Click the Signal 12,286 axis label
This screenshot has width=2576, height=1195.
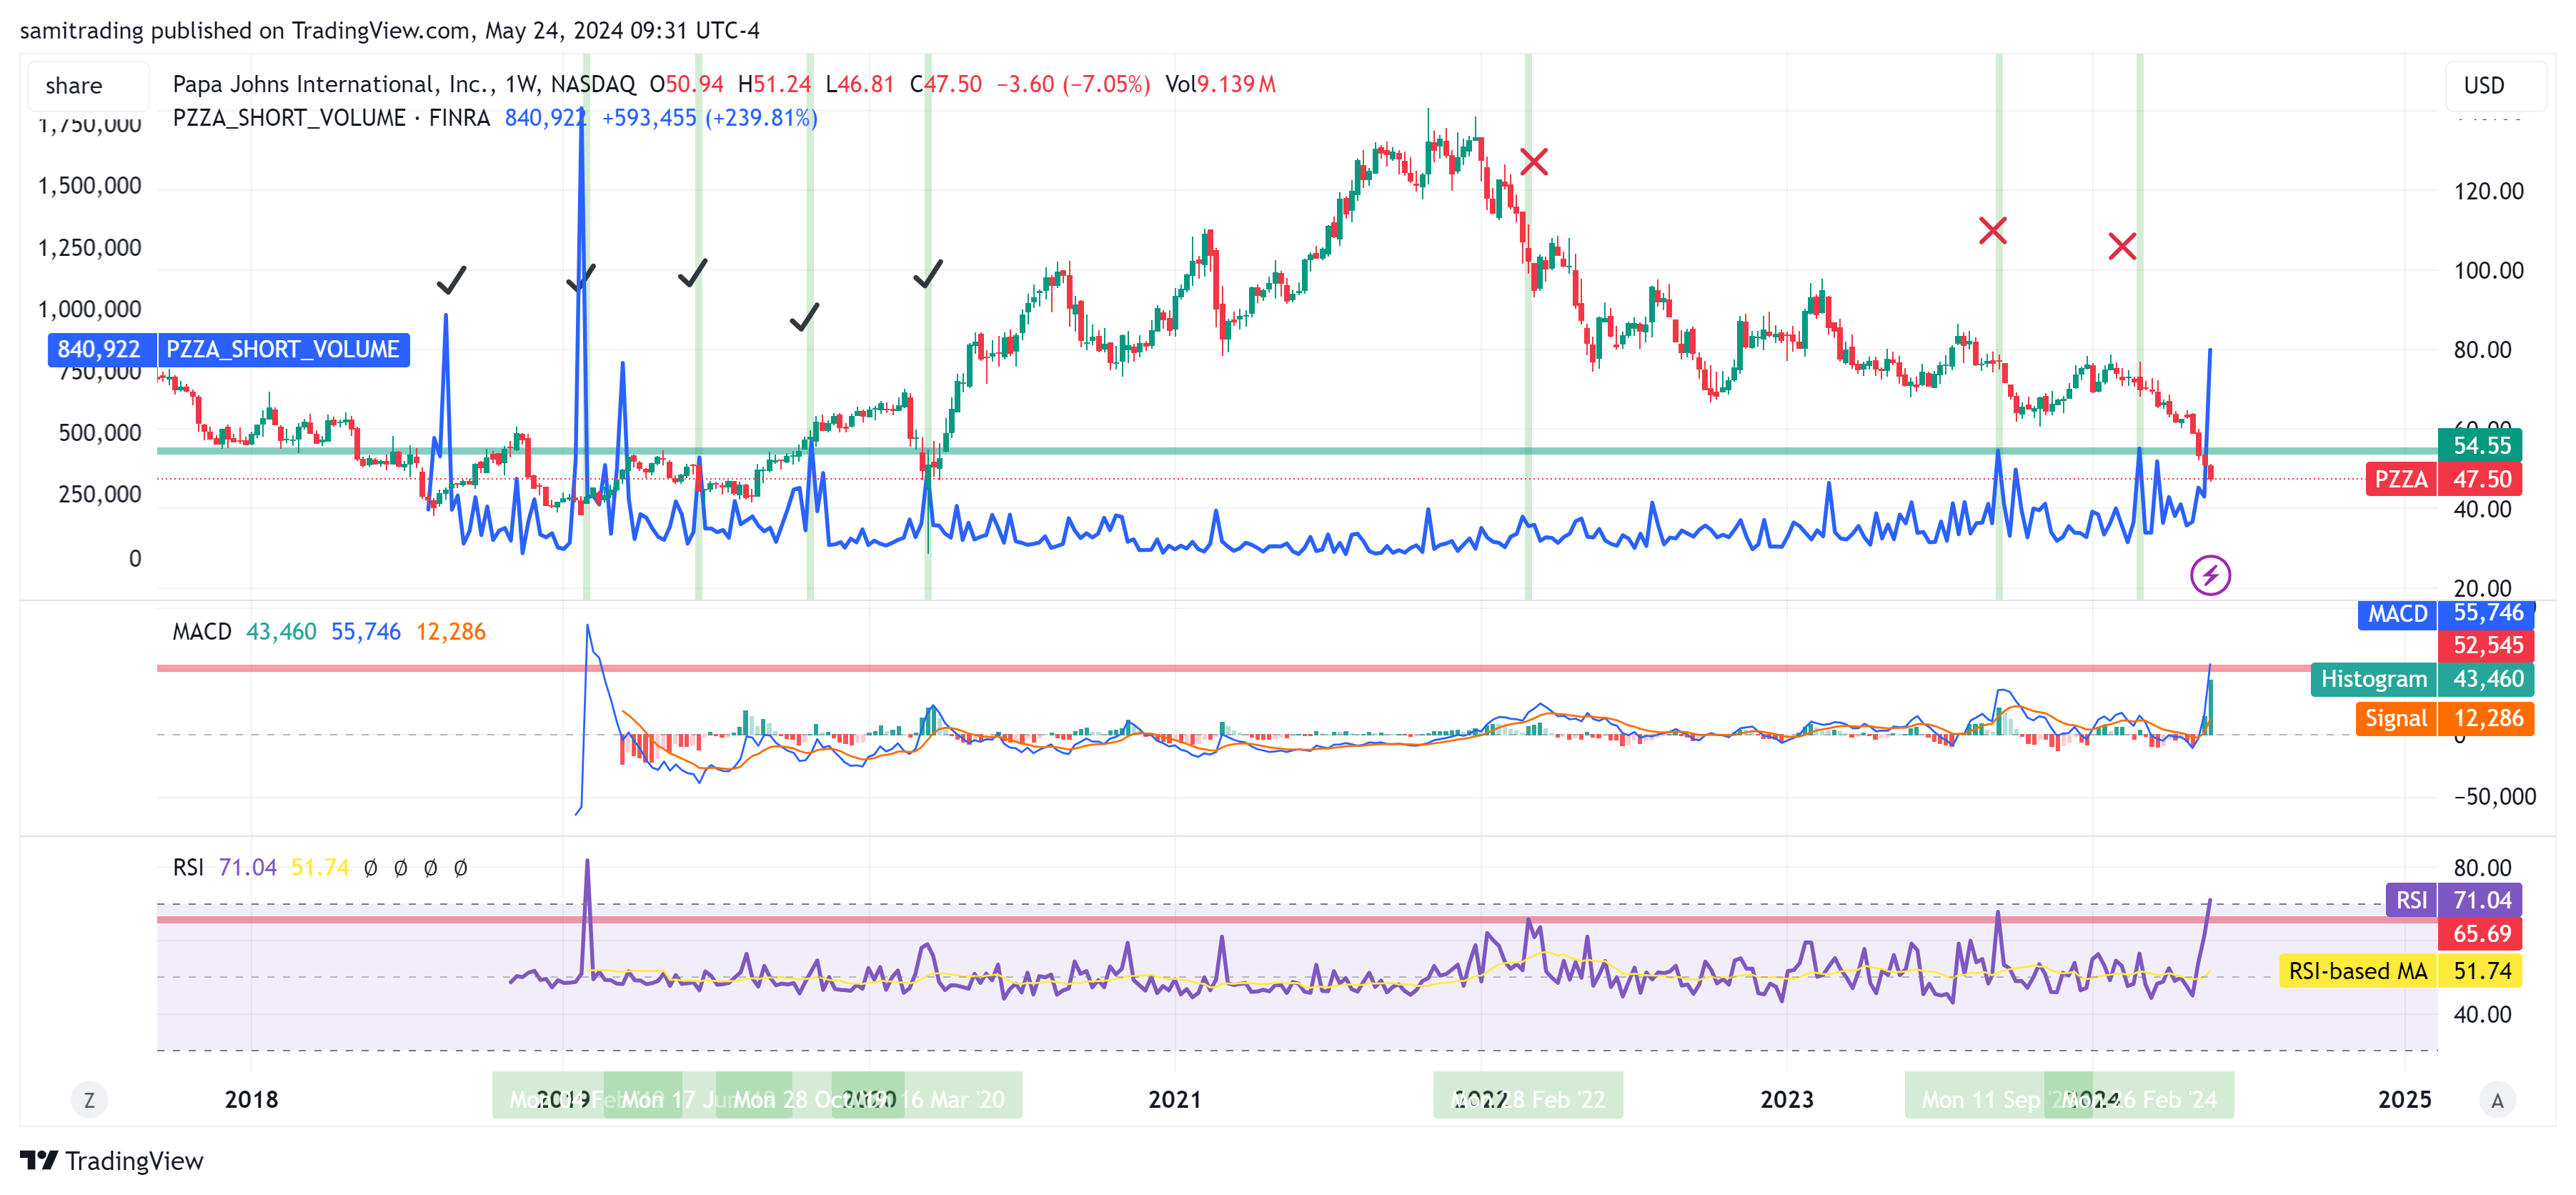(x=2444, y=719)
